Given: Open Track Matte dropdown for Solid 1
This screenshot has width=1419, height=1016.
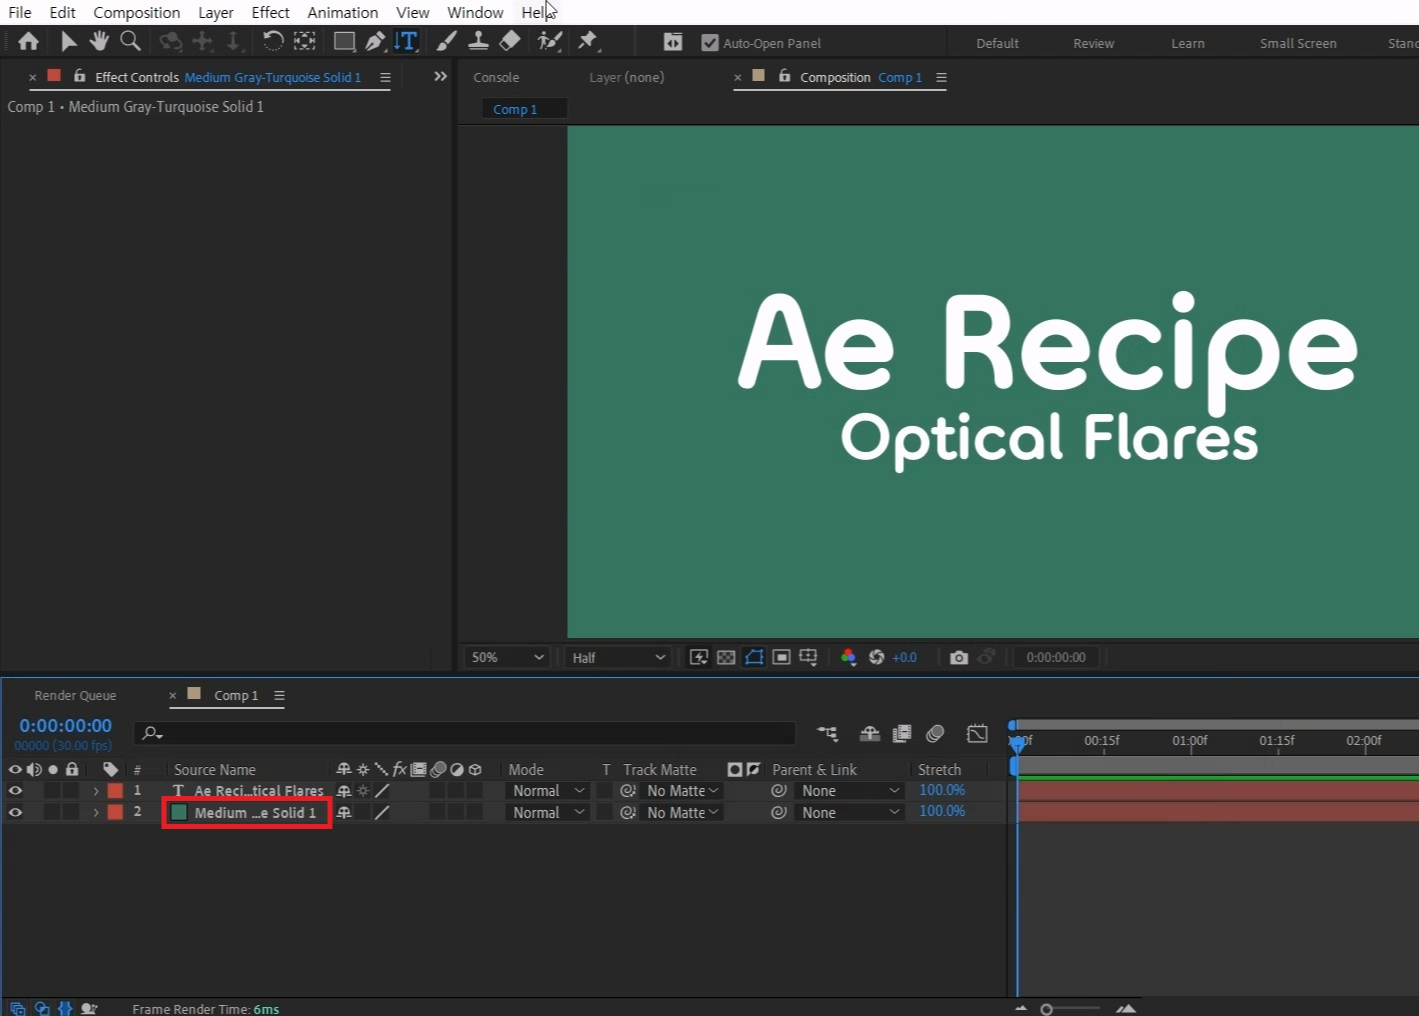Looking at the screenshot, I should point(683,812).
